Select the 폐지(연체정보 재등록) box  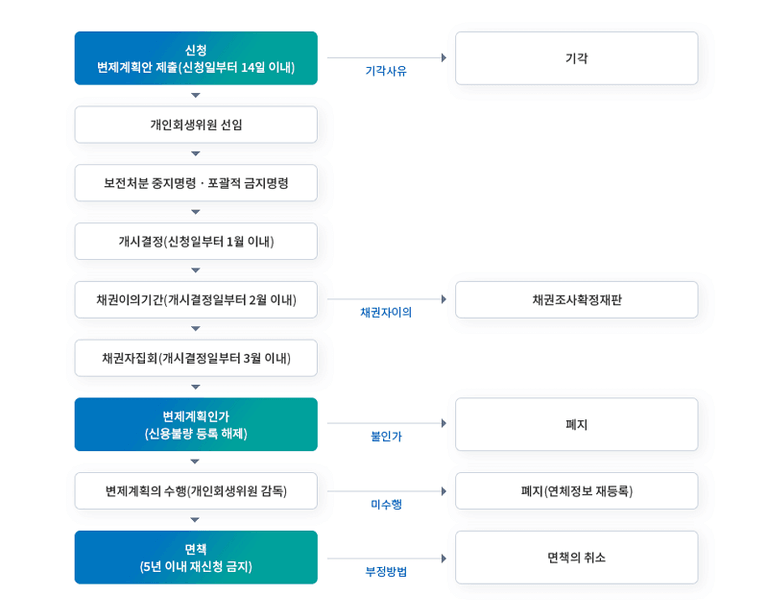[576, 491]
